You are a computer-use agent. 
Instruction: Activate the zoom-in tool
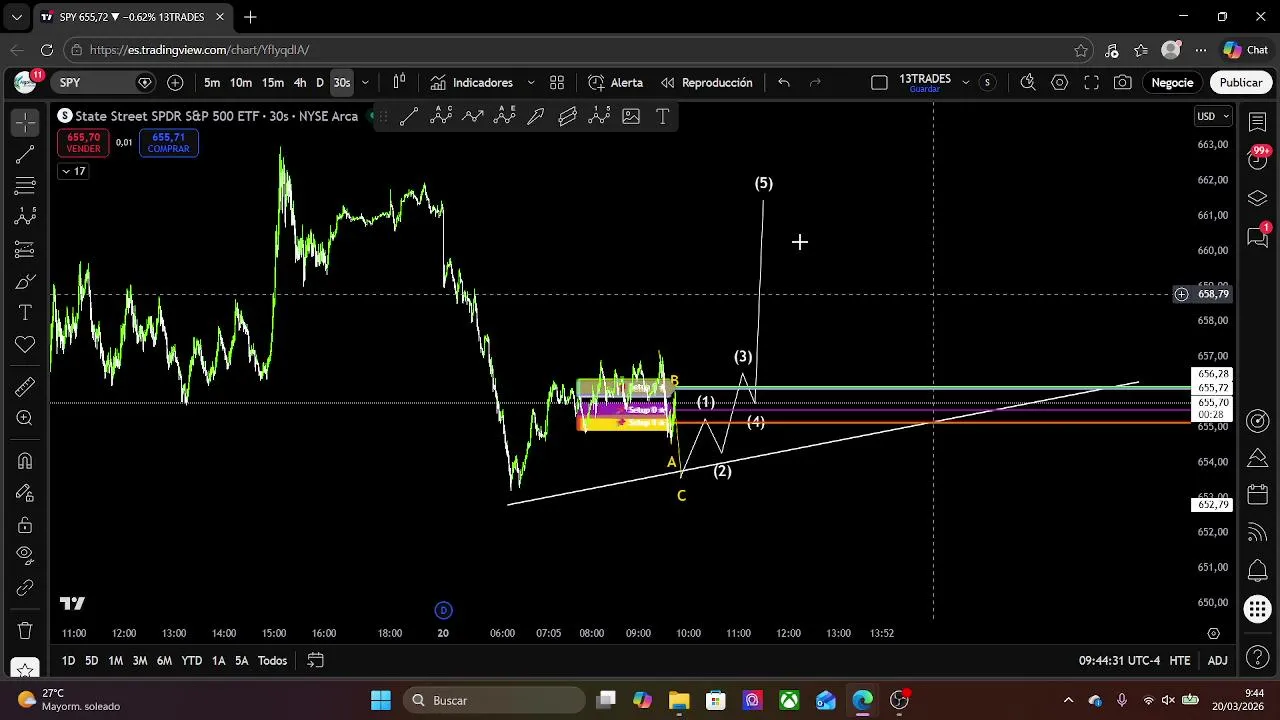(25, 419)
